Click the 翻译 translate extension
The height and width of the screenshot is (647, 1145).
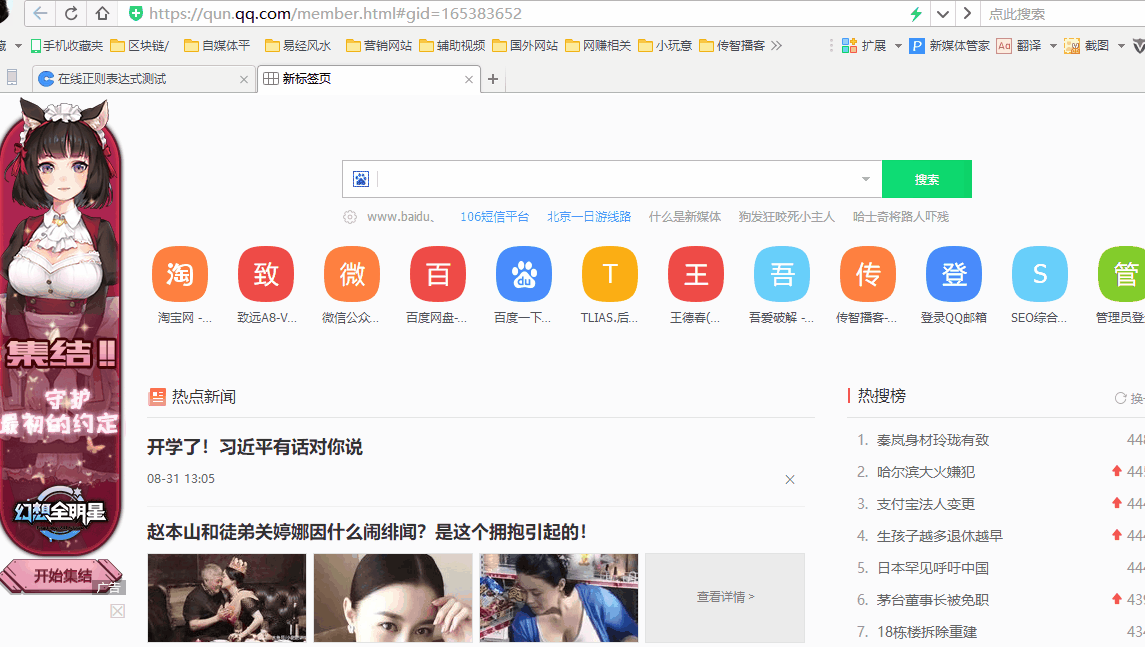1019,45
